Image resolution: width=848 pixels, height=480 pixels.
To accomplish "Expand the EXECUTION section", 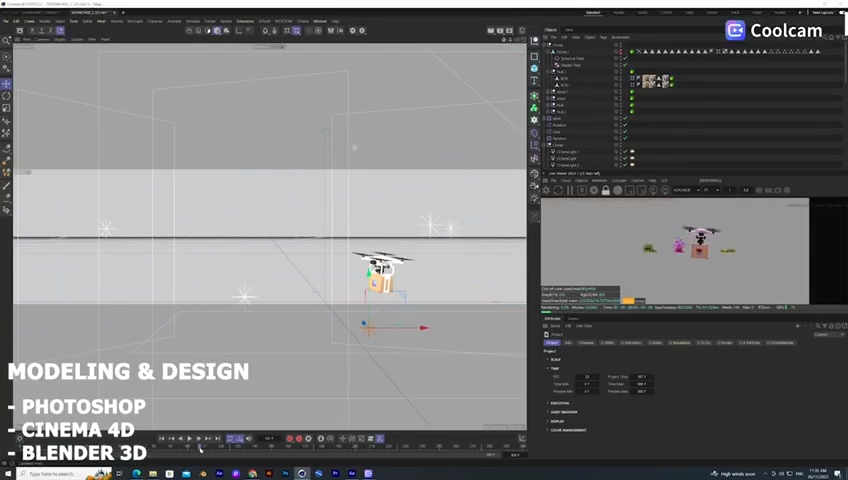I will pos(547,403).
